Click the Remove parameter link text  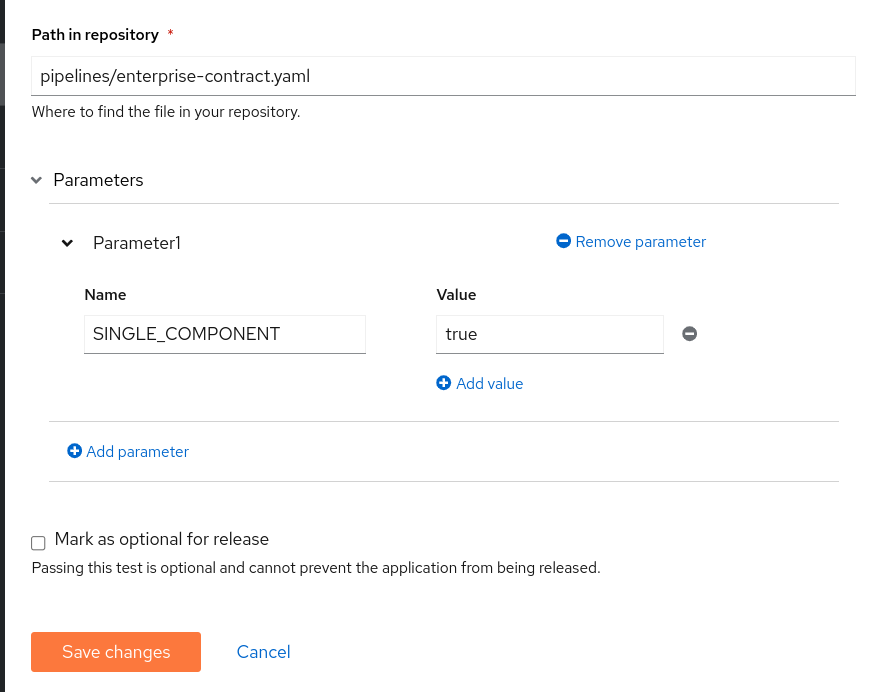click(640, 242)
